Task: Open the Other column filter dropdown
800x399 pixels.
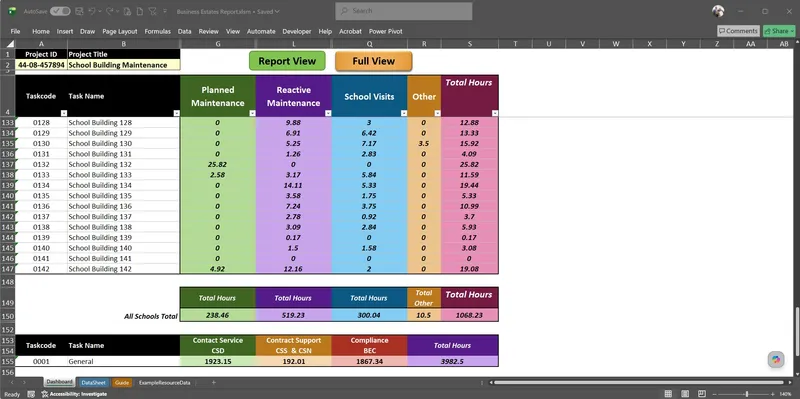Action: 437,113
